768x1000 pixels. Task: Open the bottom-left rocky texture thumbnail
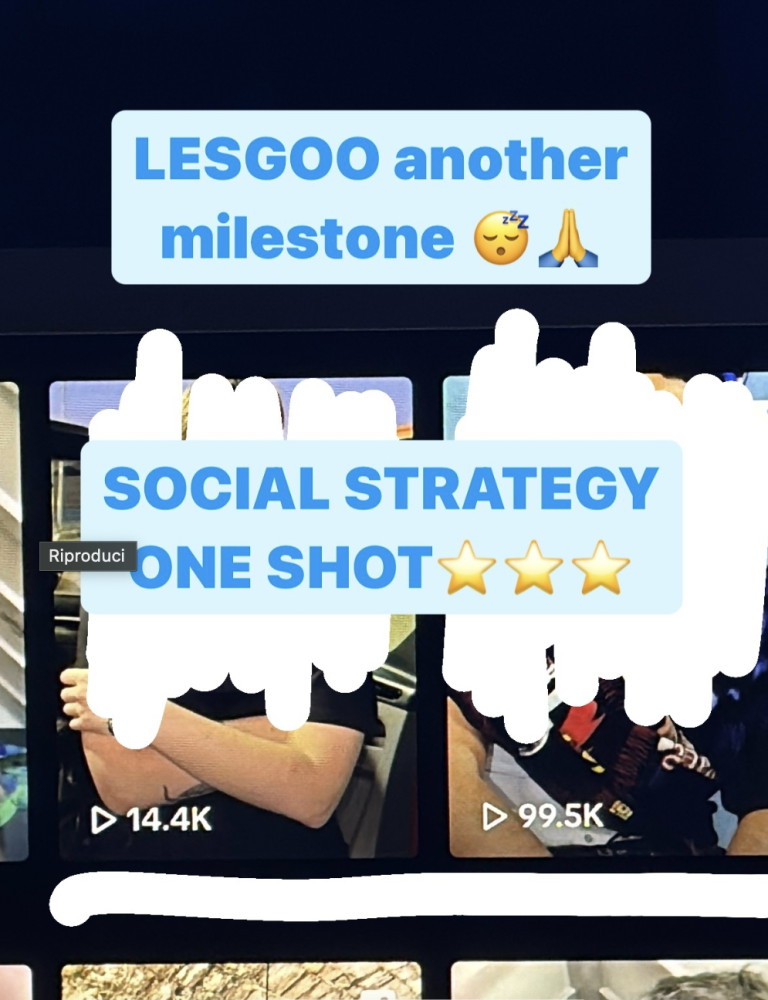[x=241, y=981]
